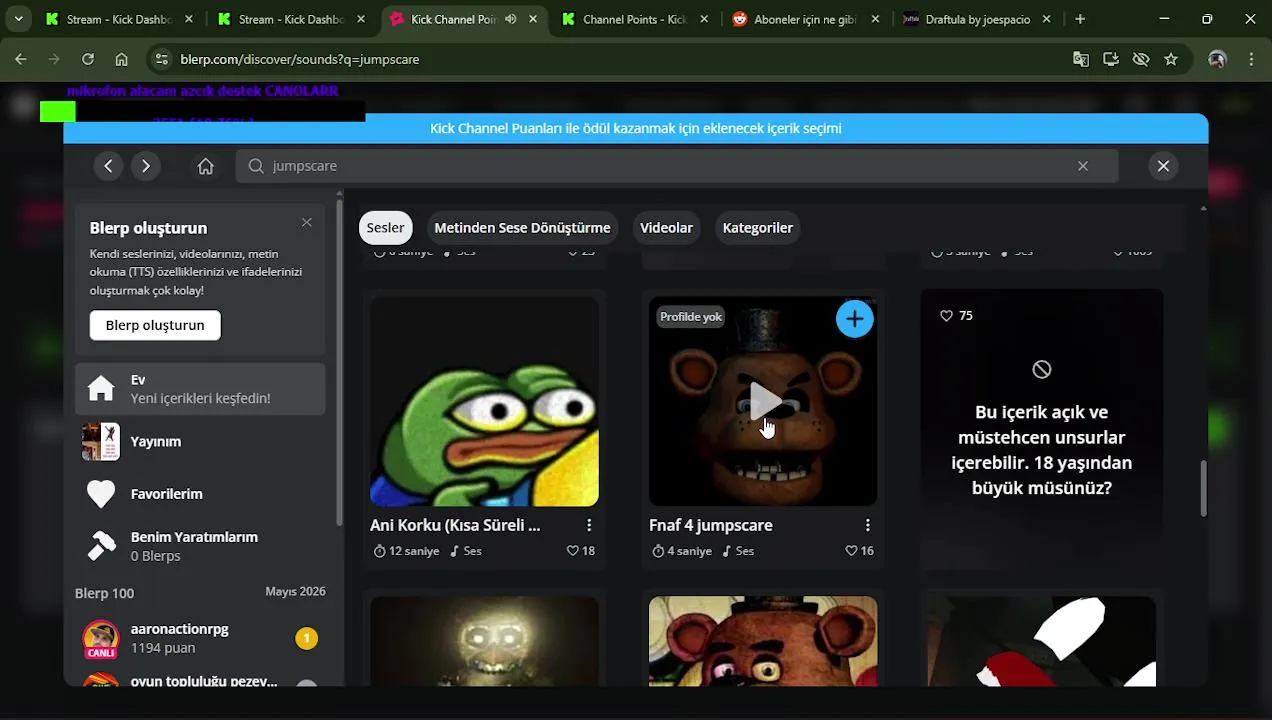Click the Blerp 100 heading
Viewport: 1272px width, 720px height.
tap(104, 593)
